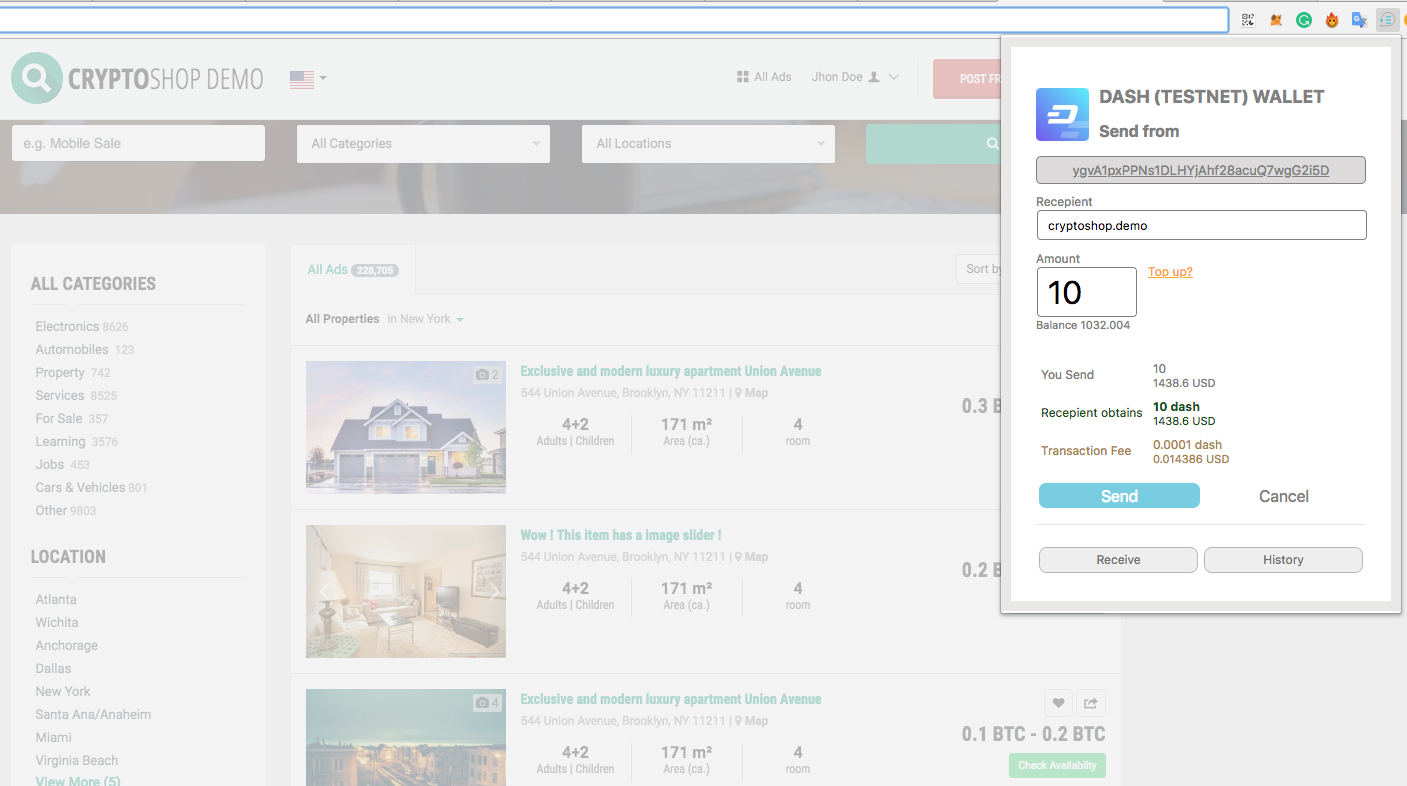
Task: Open the Receive view in the wallet
Action: tap(1118, 560)
